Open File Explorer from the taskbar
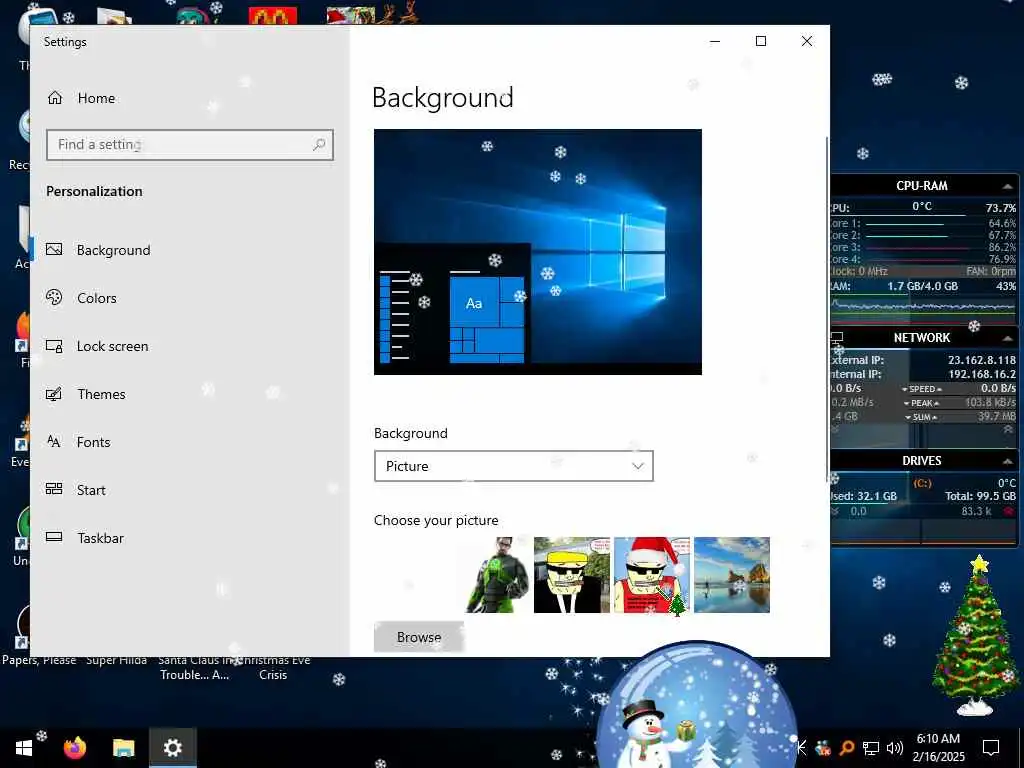The height and width of the screenshot is (768, 1024). 123,748
